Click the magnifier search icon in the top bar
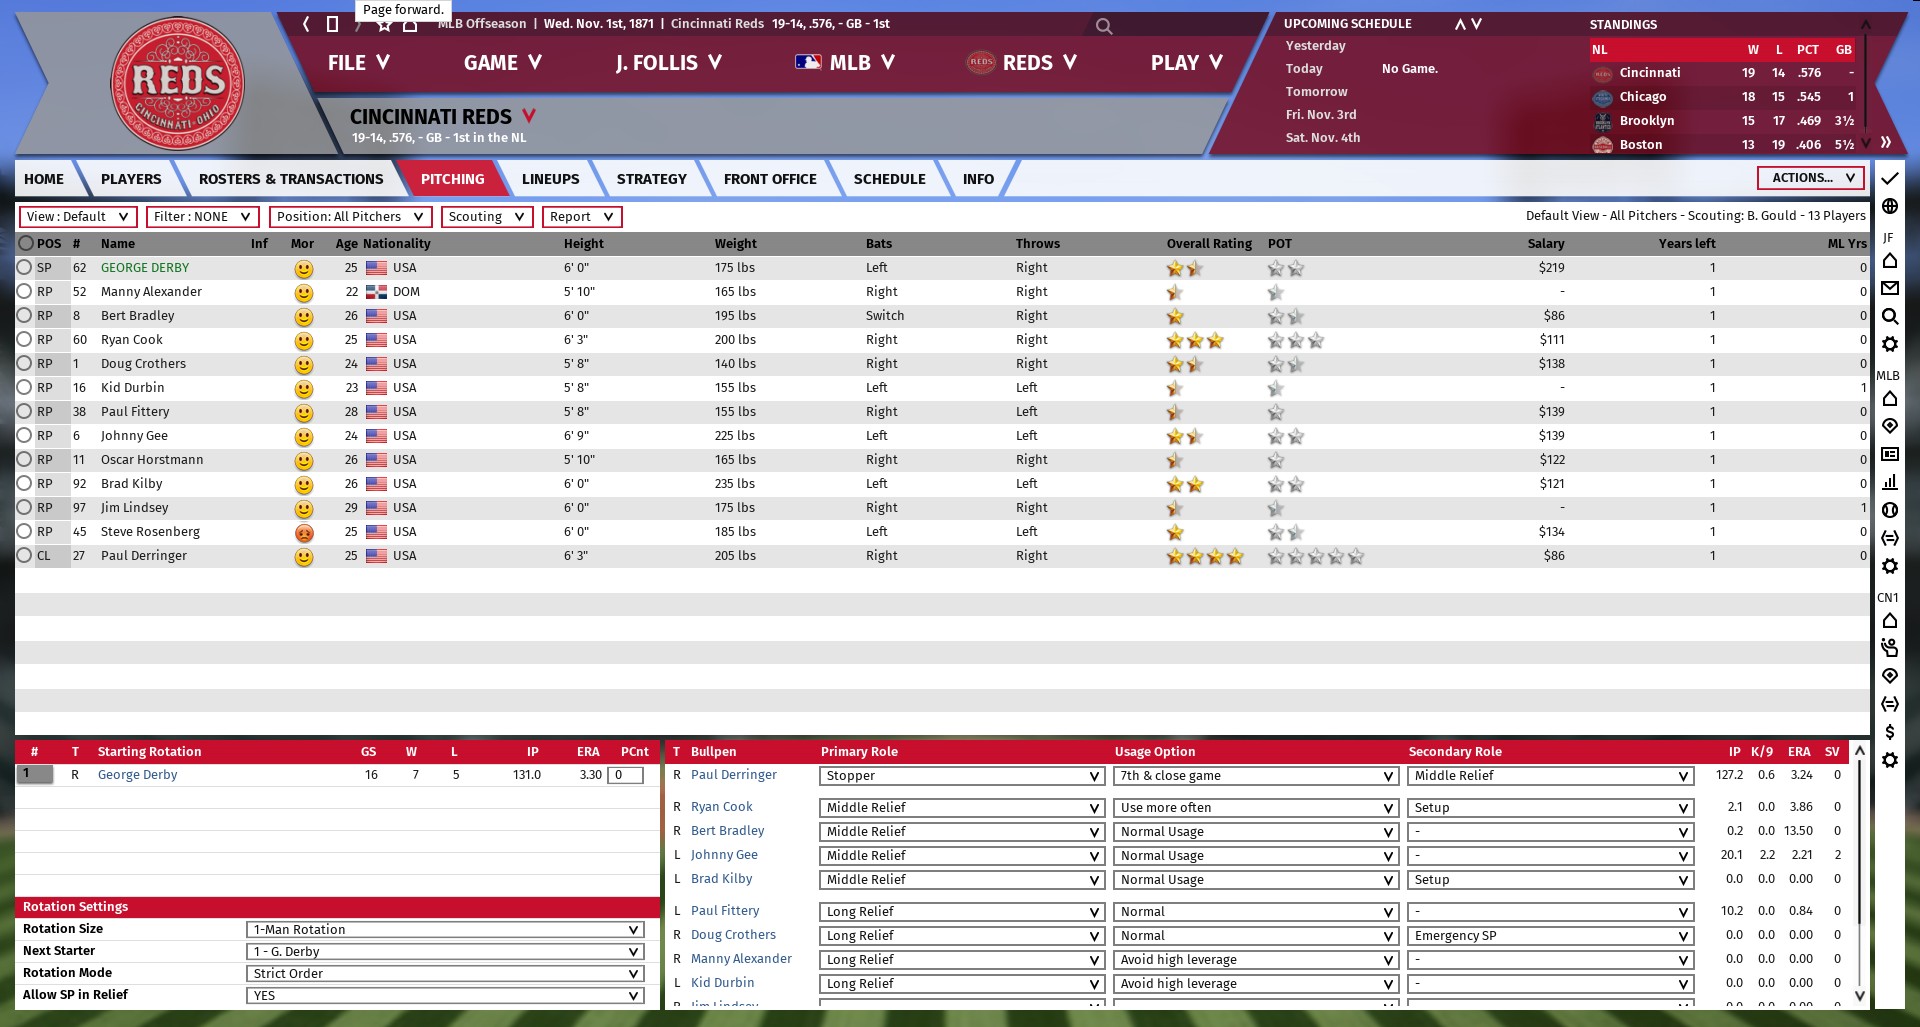 1104,26
